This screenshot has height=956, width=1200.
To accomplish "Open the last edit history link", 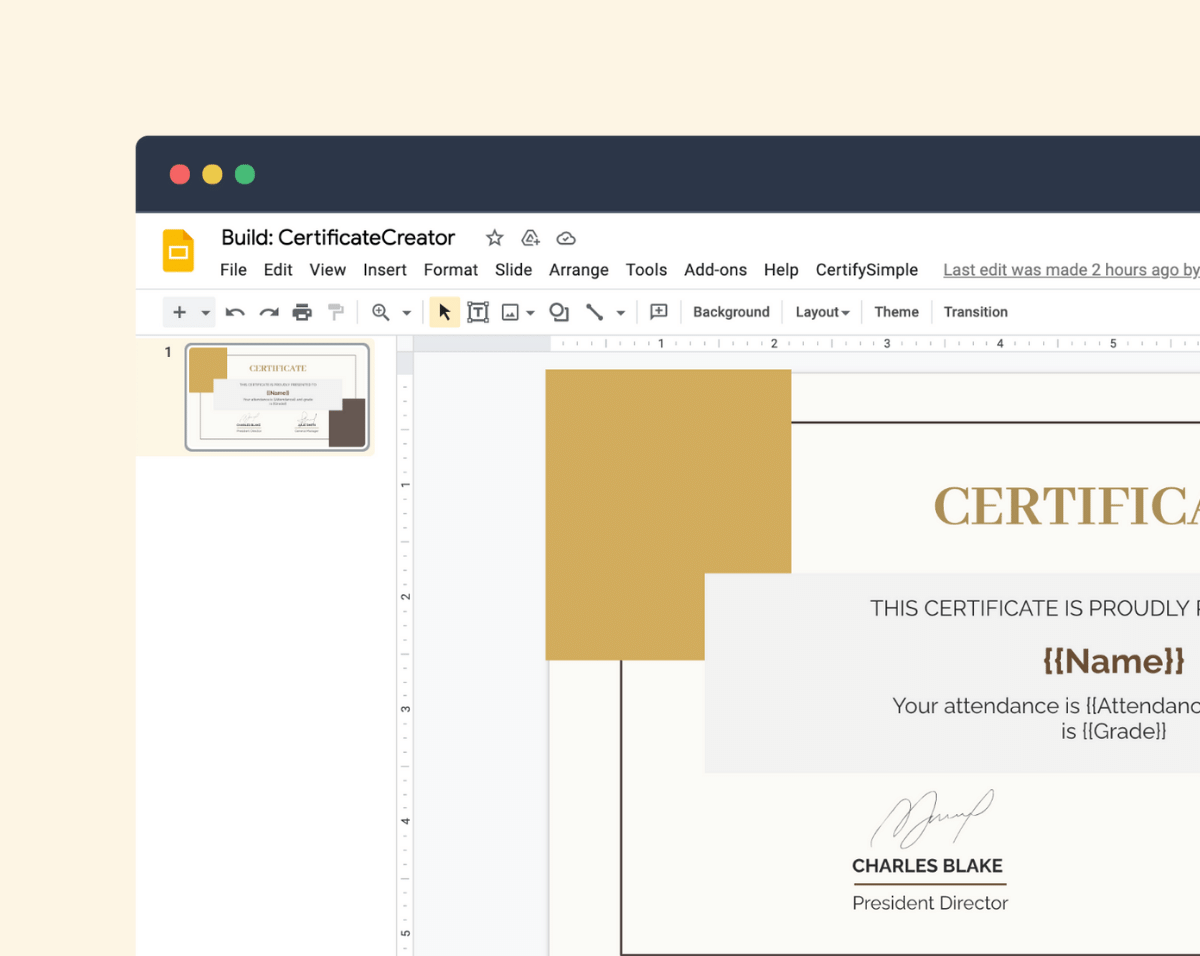I will click(x=1070, y=270).
